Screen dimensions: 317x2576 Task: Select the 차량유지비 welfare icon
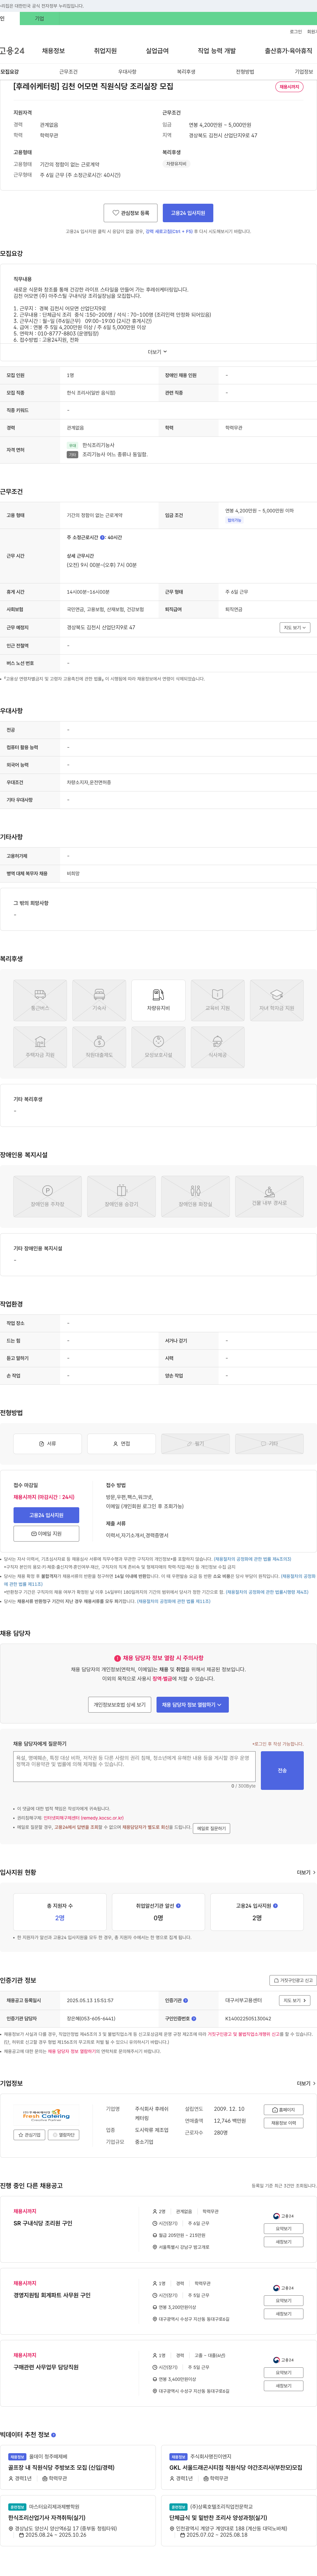158,1000
